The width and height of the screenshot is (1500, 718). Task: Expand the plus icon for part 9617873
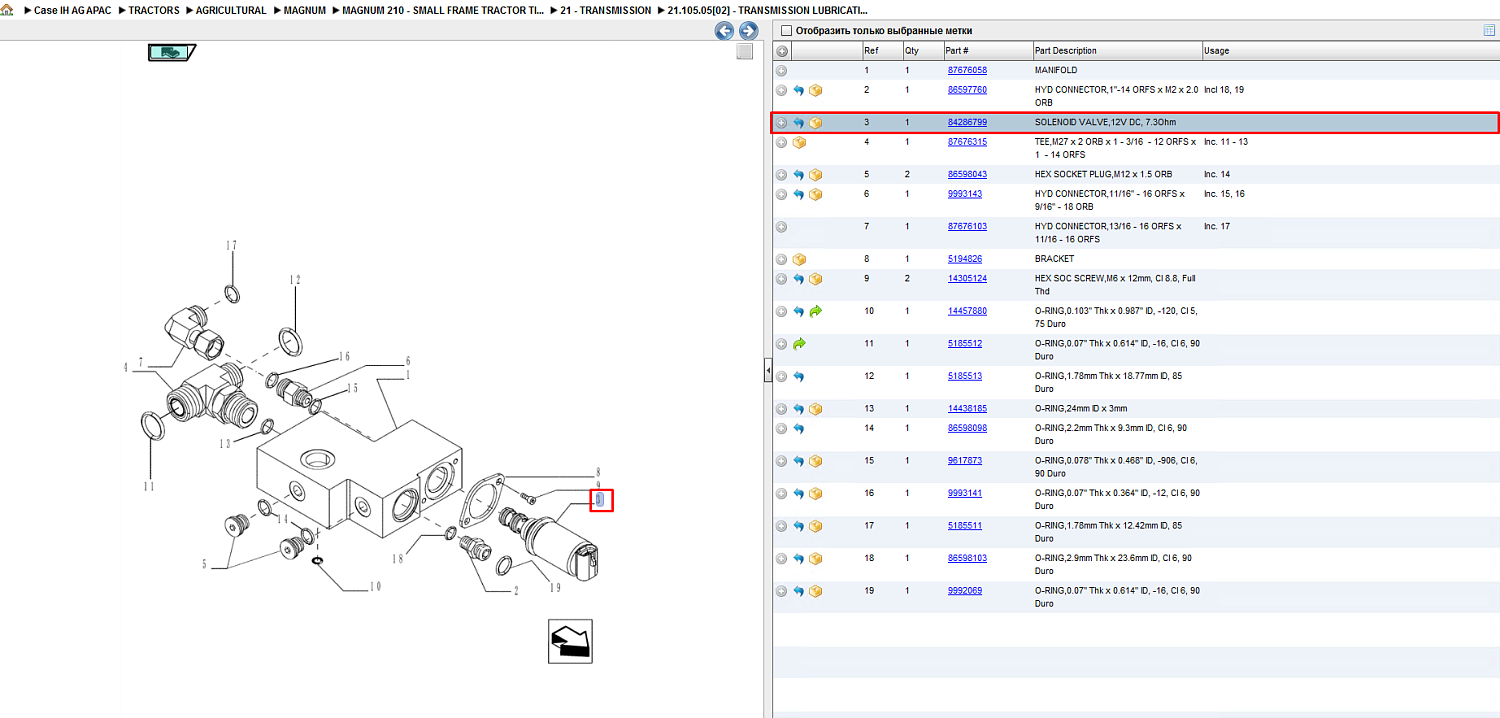coord(782,461)
